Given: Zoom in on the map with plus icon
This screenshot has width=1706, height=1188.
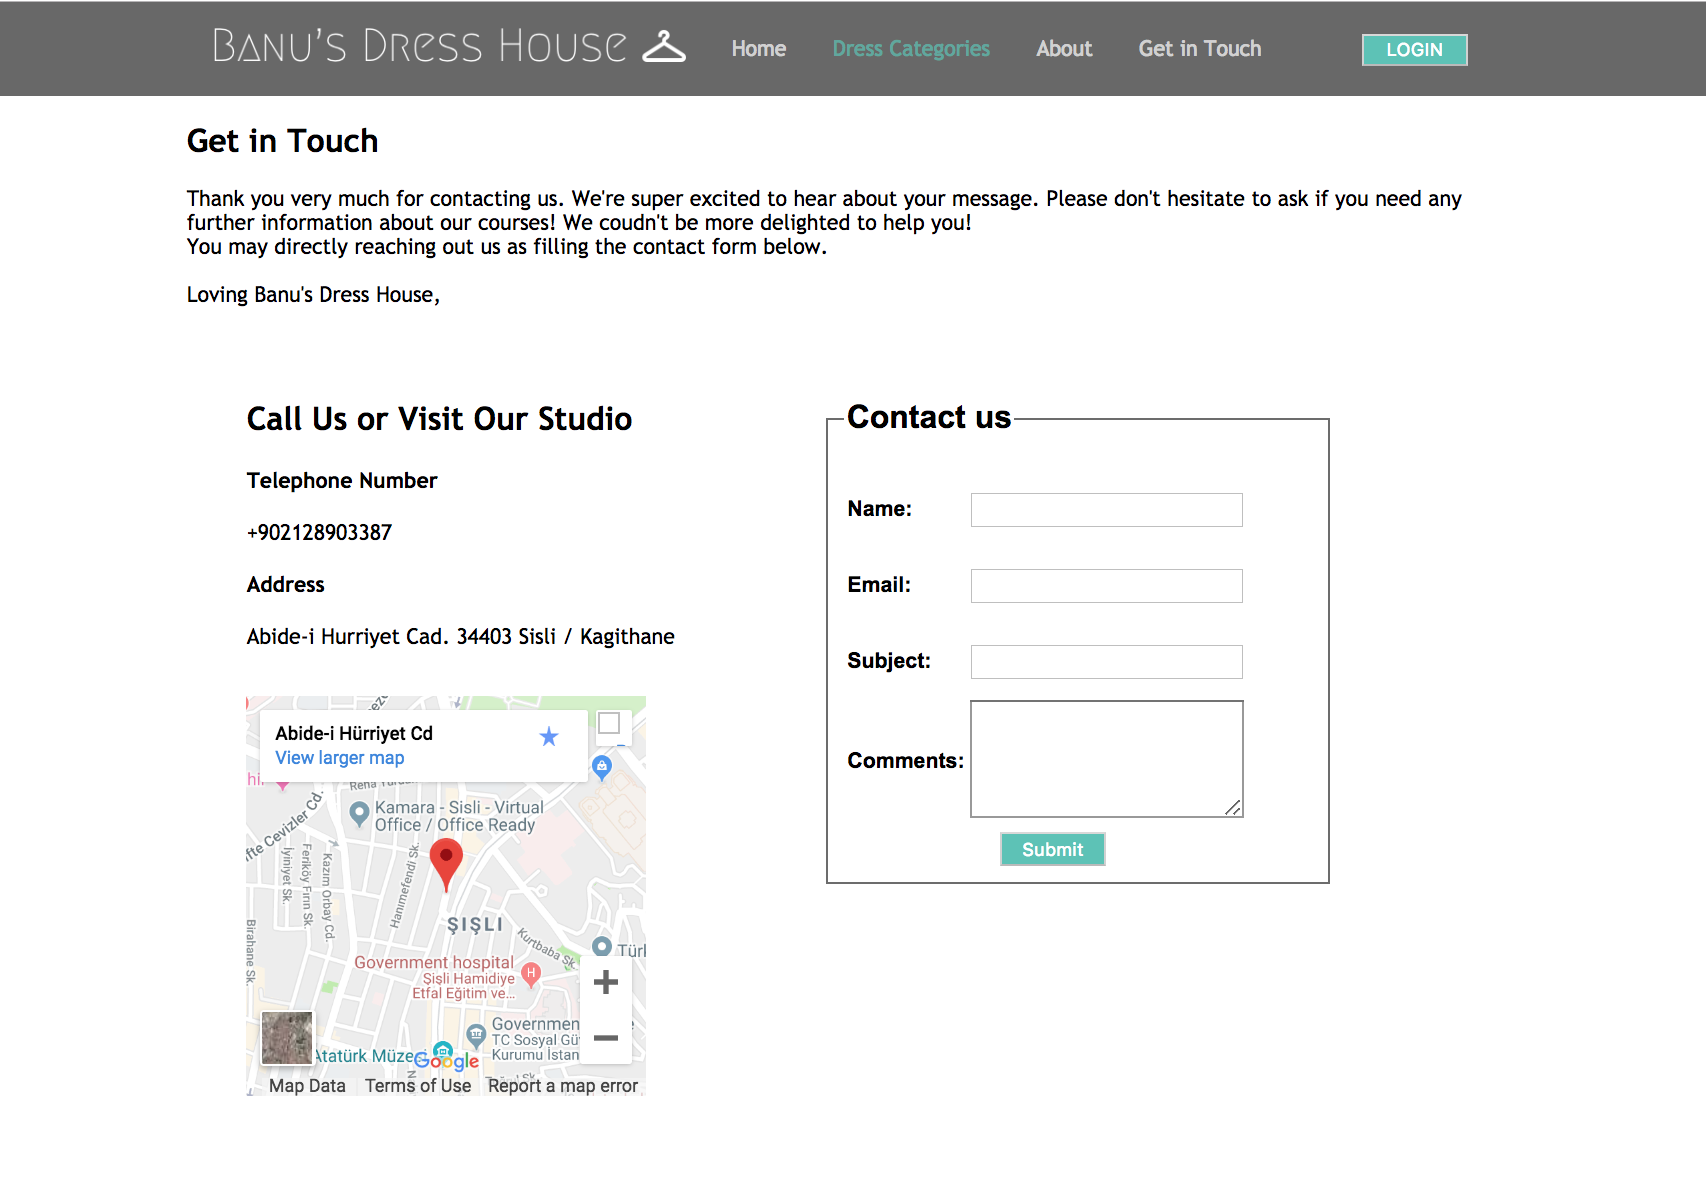Looking at the screenshot, I should pos(605,982).
